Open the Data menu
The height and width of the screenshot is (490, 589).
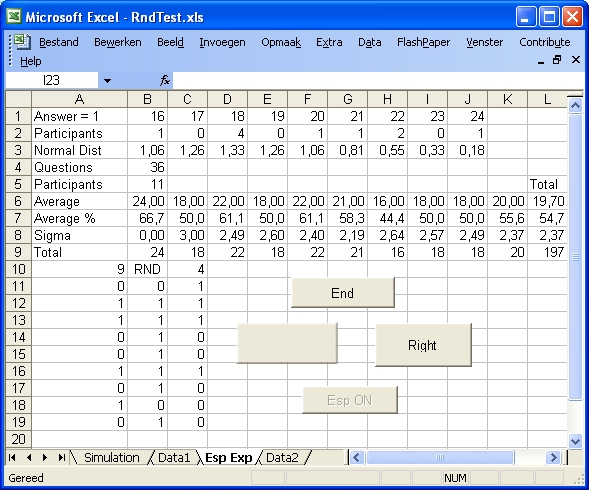pyautogui.click(x=370, y=42)
